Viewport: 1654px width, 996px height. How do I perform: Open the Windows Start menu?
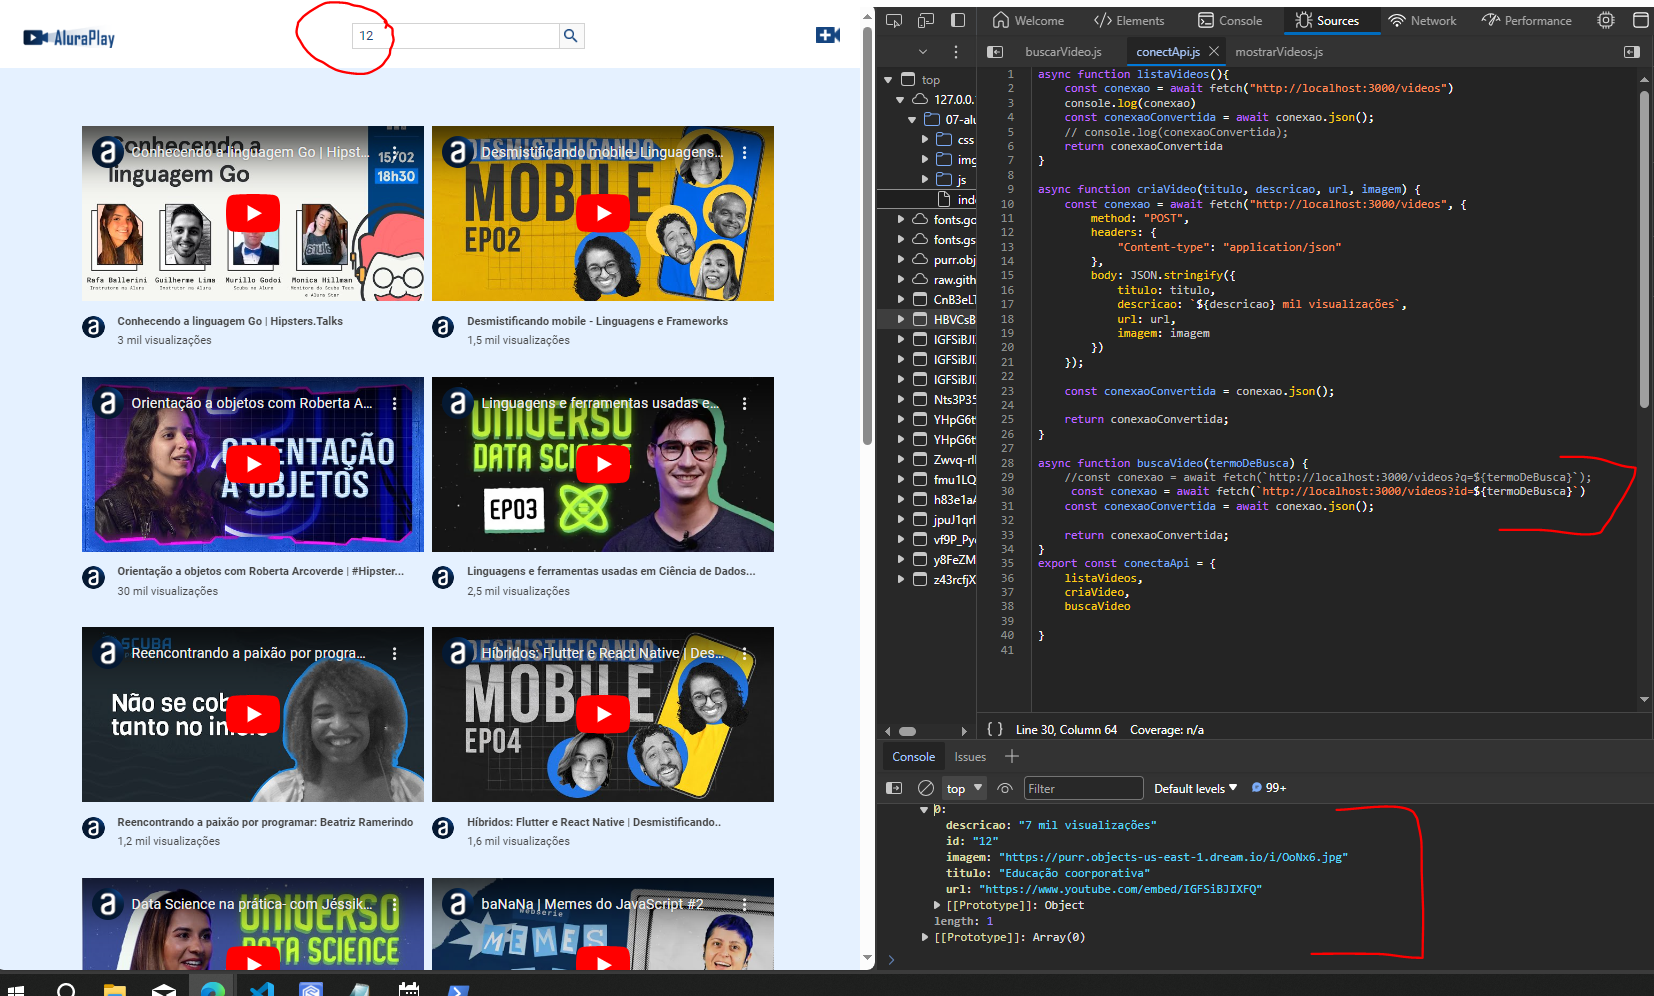click(x=15, y=989)
